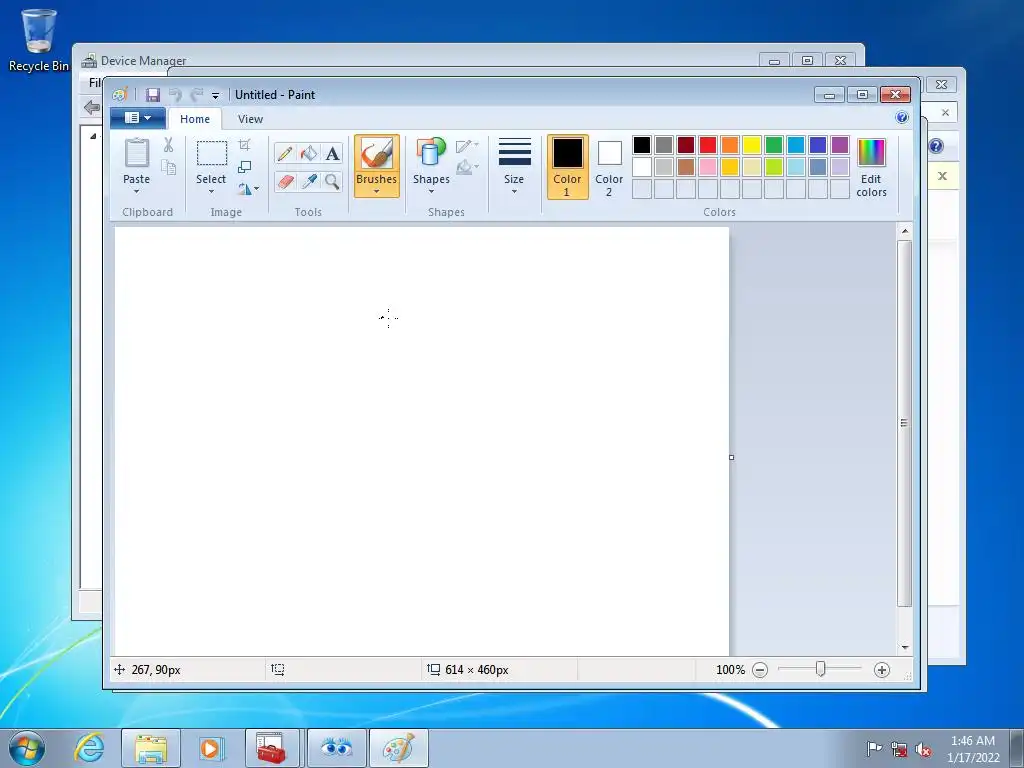The width and height of the screenshot is (1024, 768).
Task: Click the Resize icon in Image group
Action: [x=244, y=167]
